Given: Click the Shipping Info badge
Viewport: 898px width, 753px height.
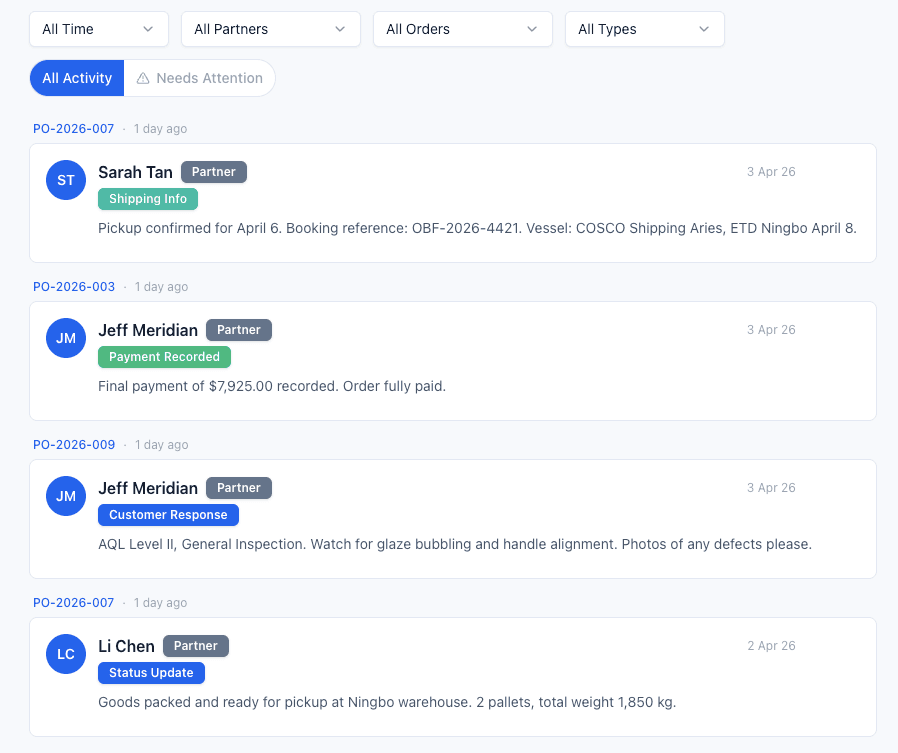Looking at the screenshot, I should 148,199.
